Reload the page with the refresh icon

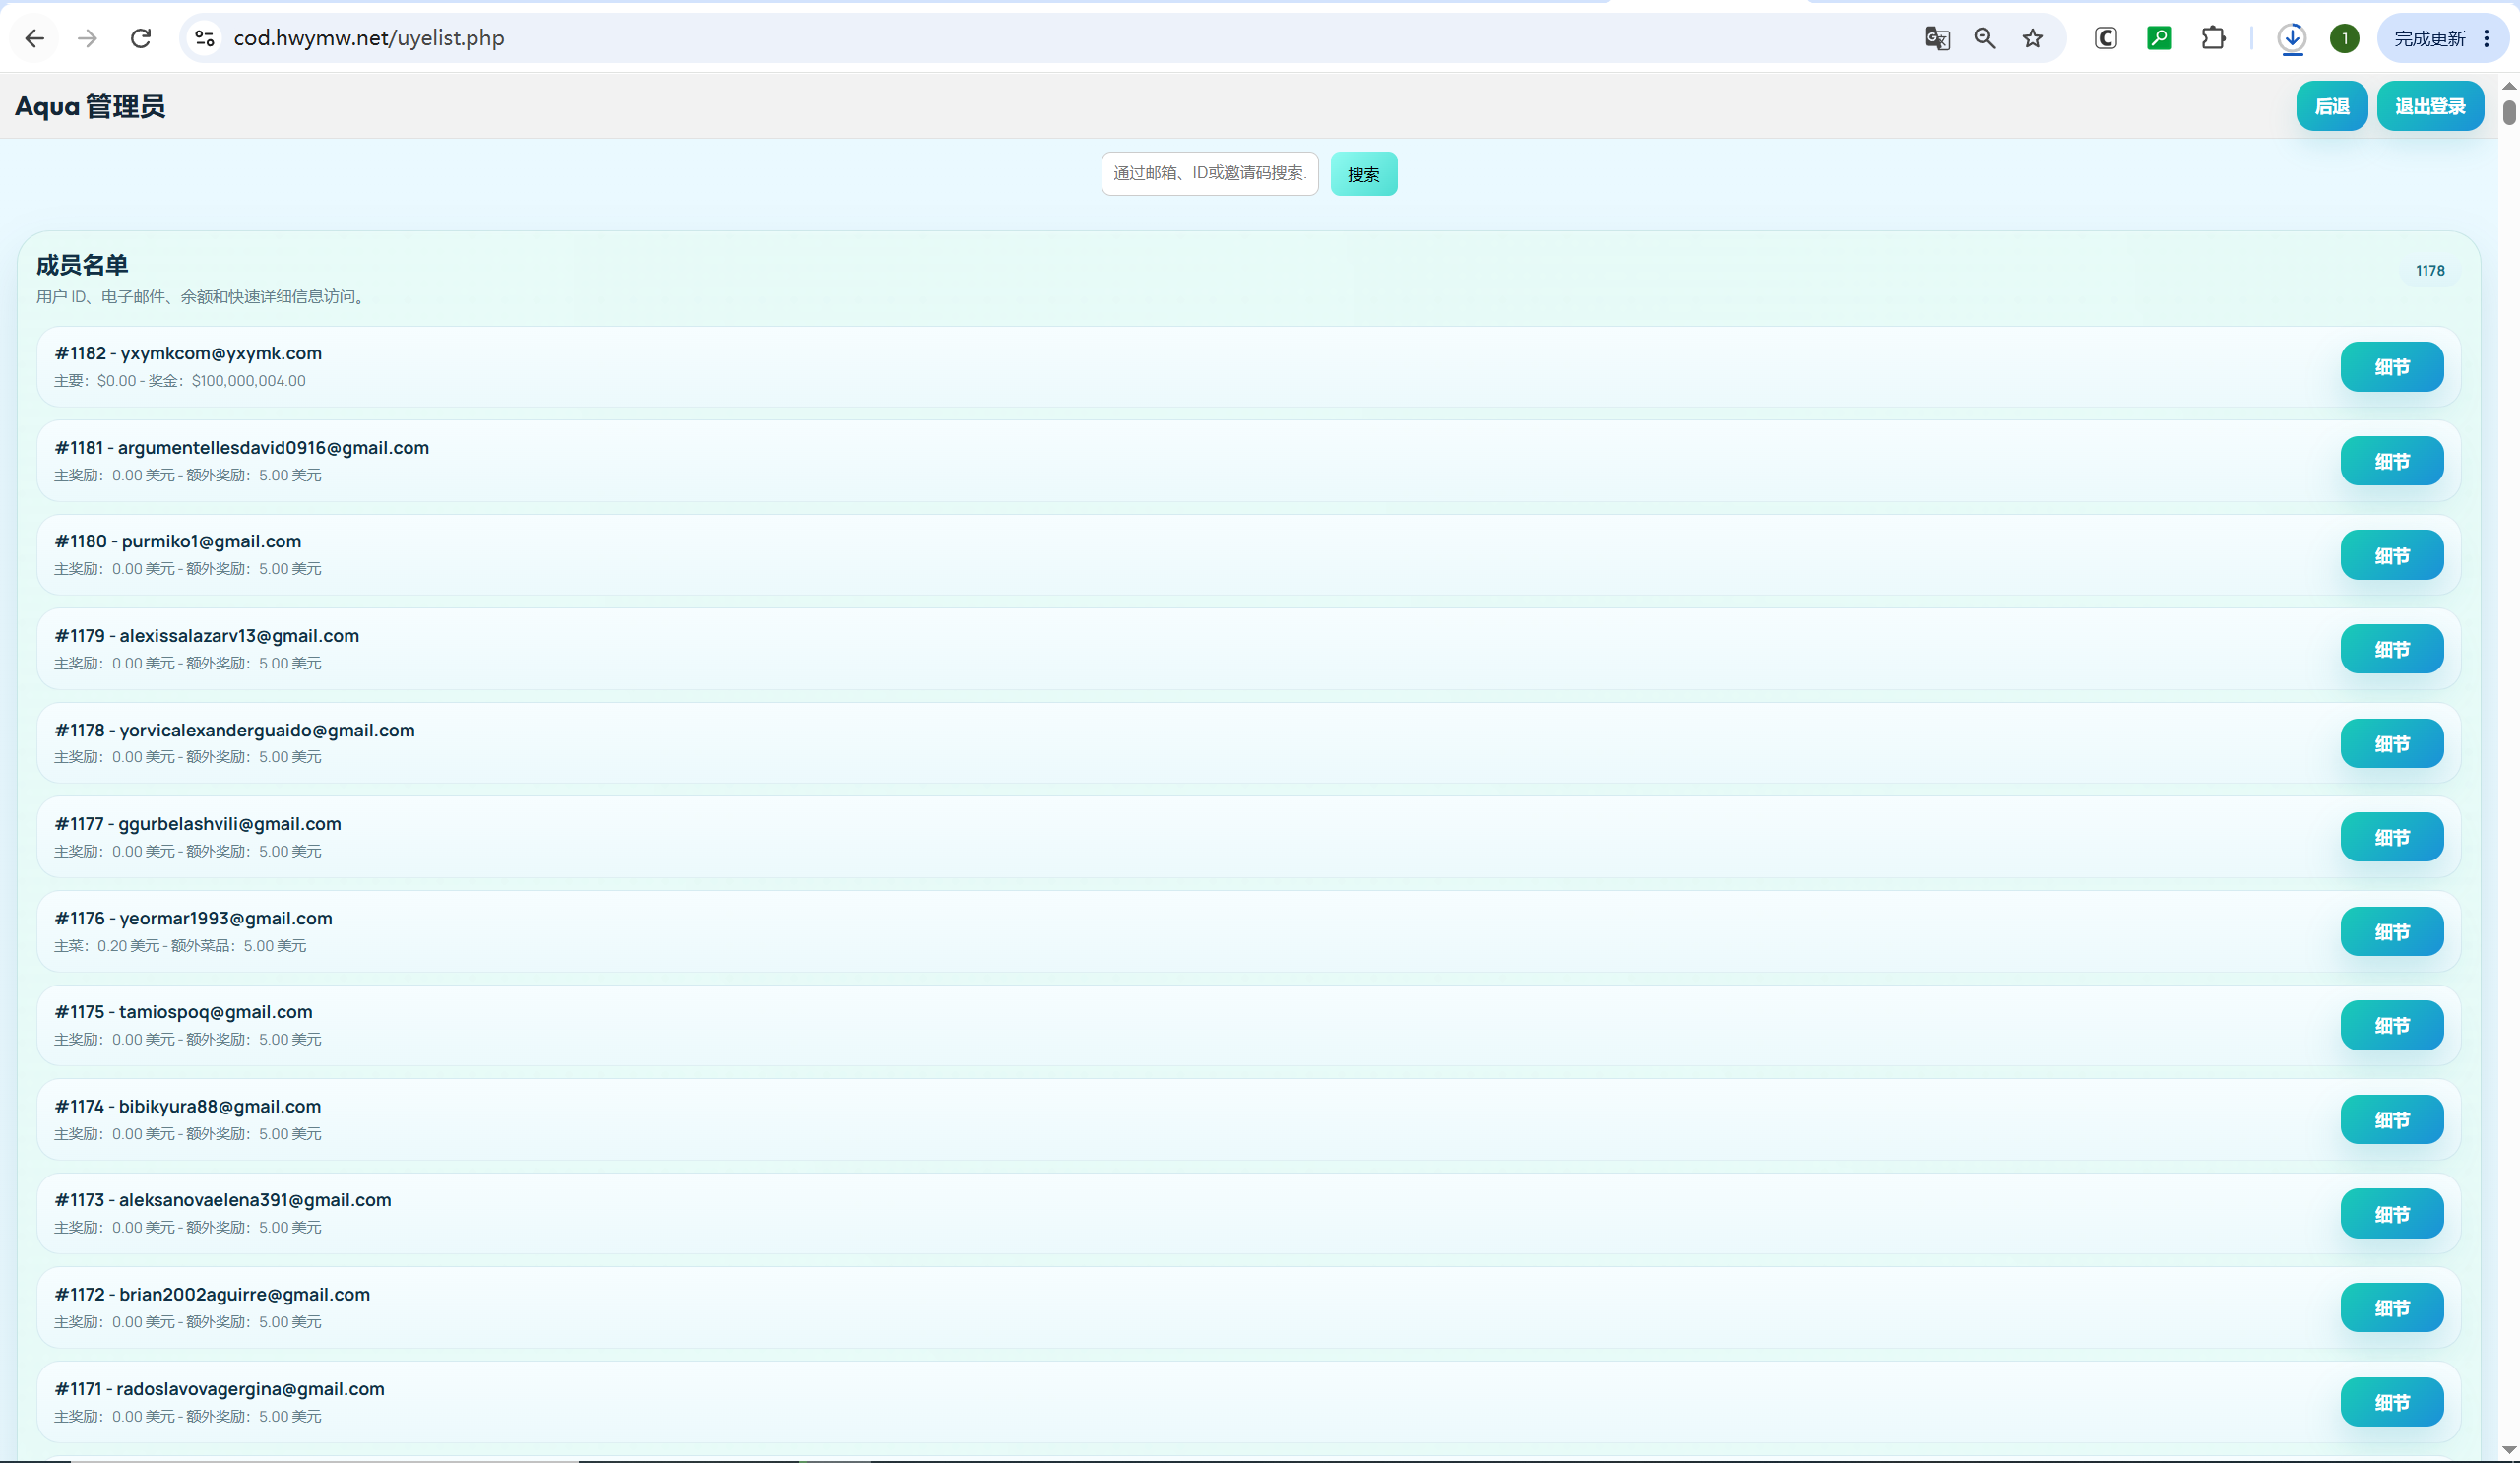pos(141,38)
